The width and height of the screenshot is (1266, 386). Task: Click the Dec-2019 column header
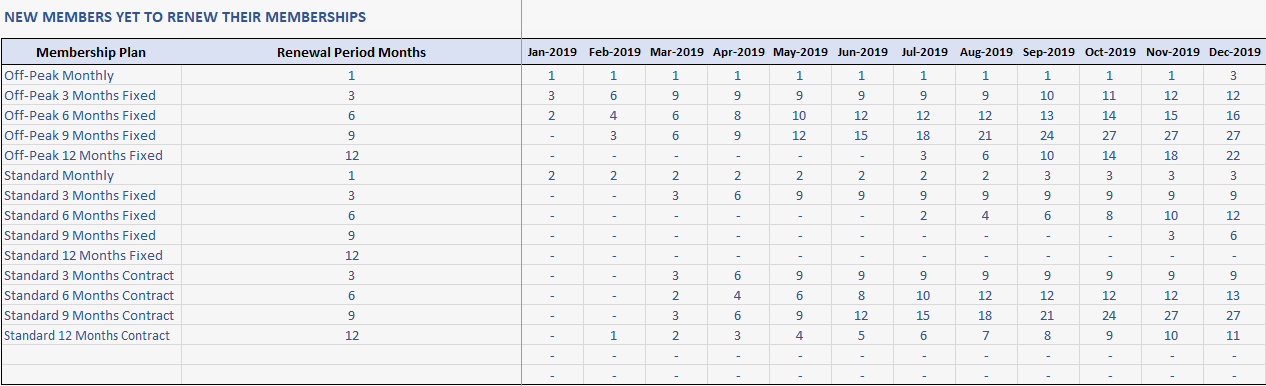[1234, 52]
